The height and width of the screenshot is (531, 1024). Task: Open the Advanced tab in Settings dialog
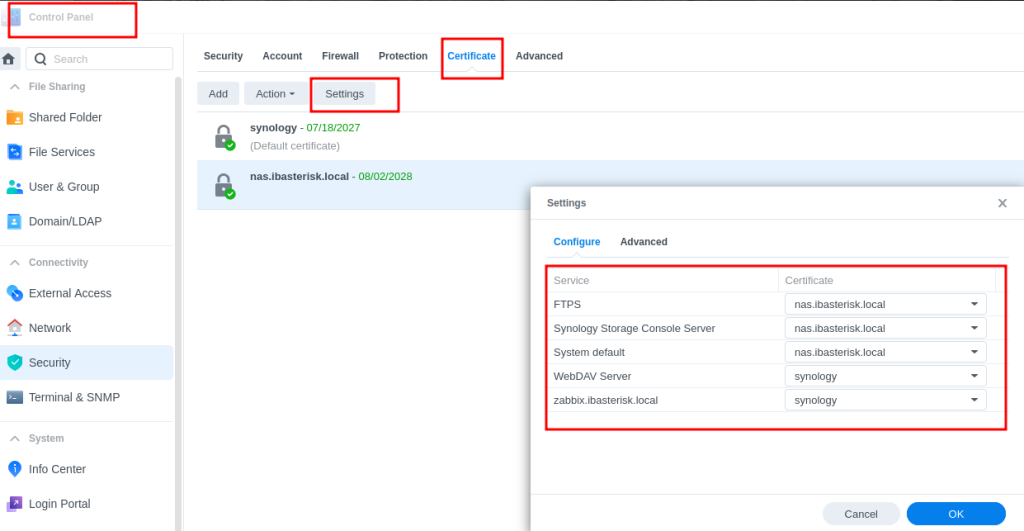(643, 242)
